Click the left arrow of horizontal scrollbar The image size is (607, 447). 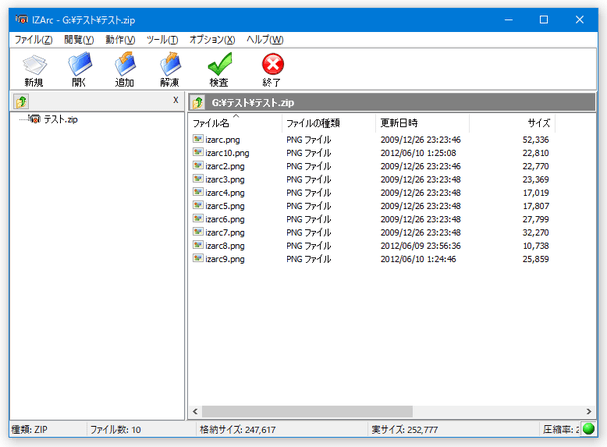point(195,411)
